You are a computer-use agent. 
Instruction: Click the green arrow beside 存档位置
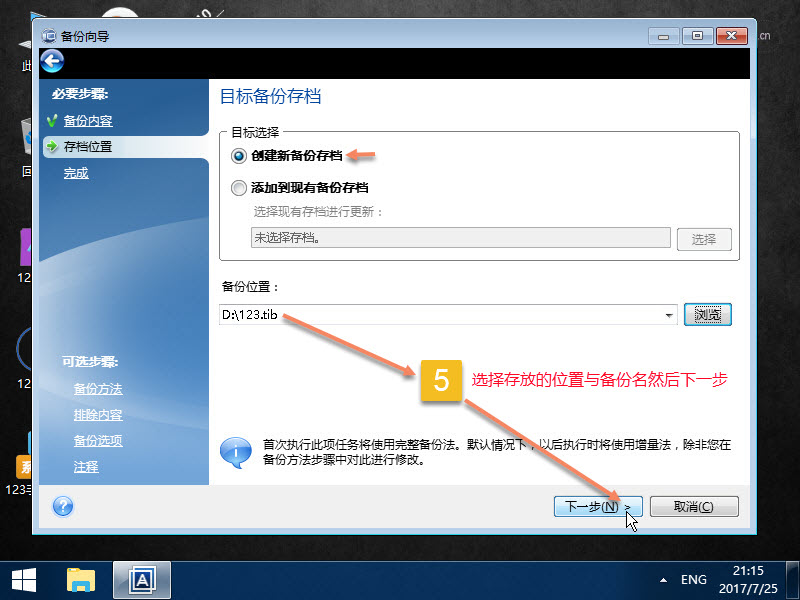pyautogui.click(x=54, y=146)
